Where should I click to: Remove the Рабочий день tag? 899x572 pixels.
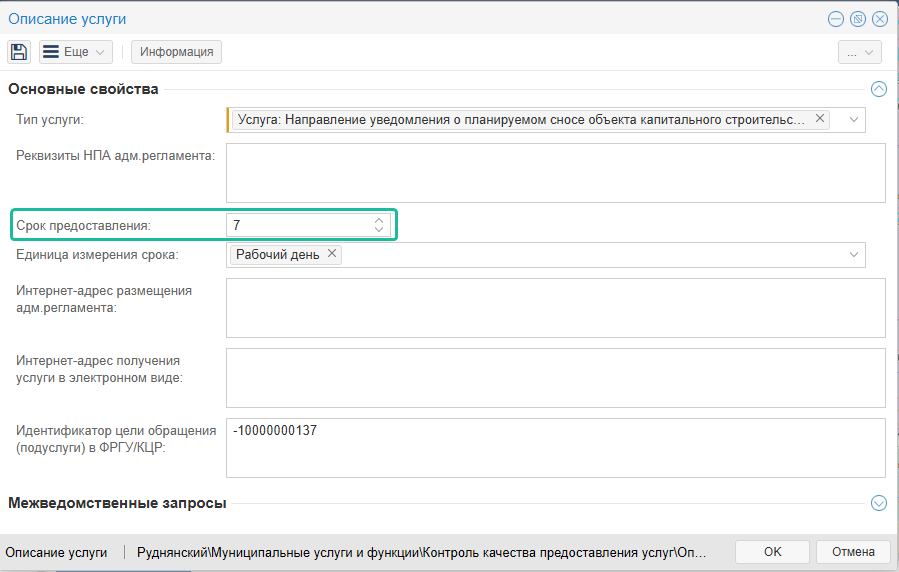(x=332, y=254)
